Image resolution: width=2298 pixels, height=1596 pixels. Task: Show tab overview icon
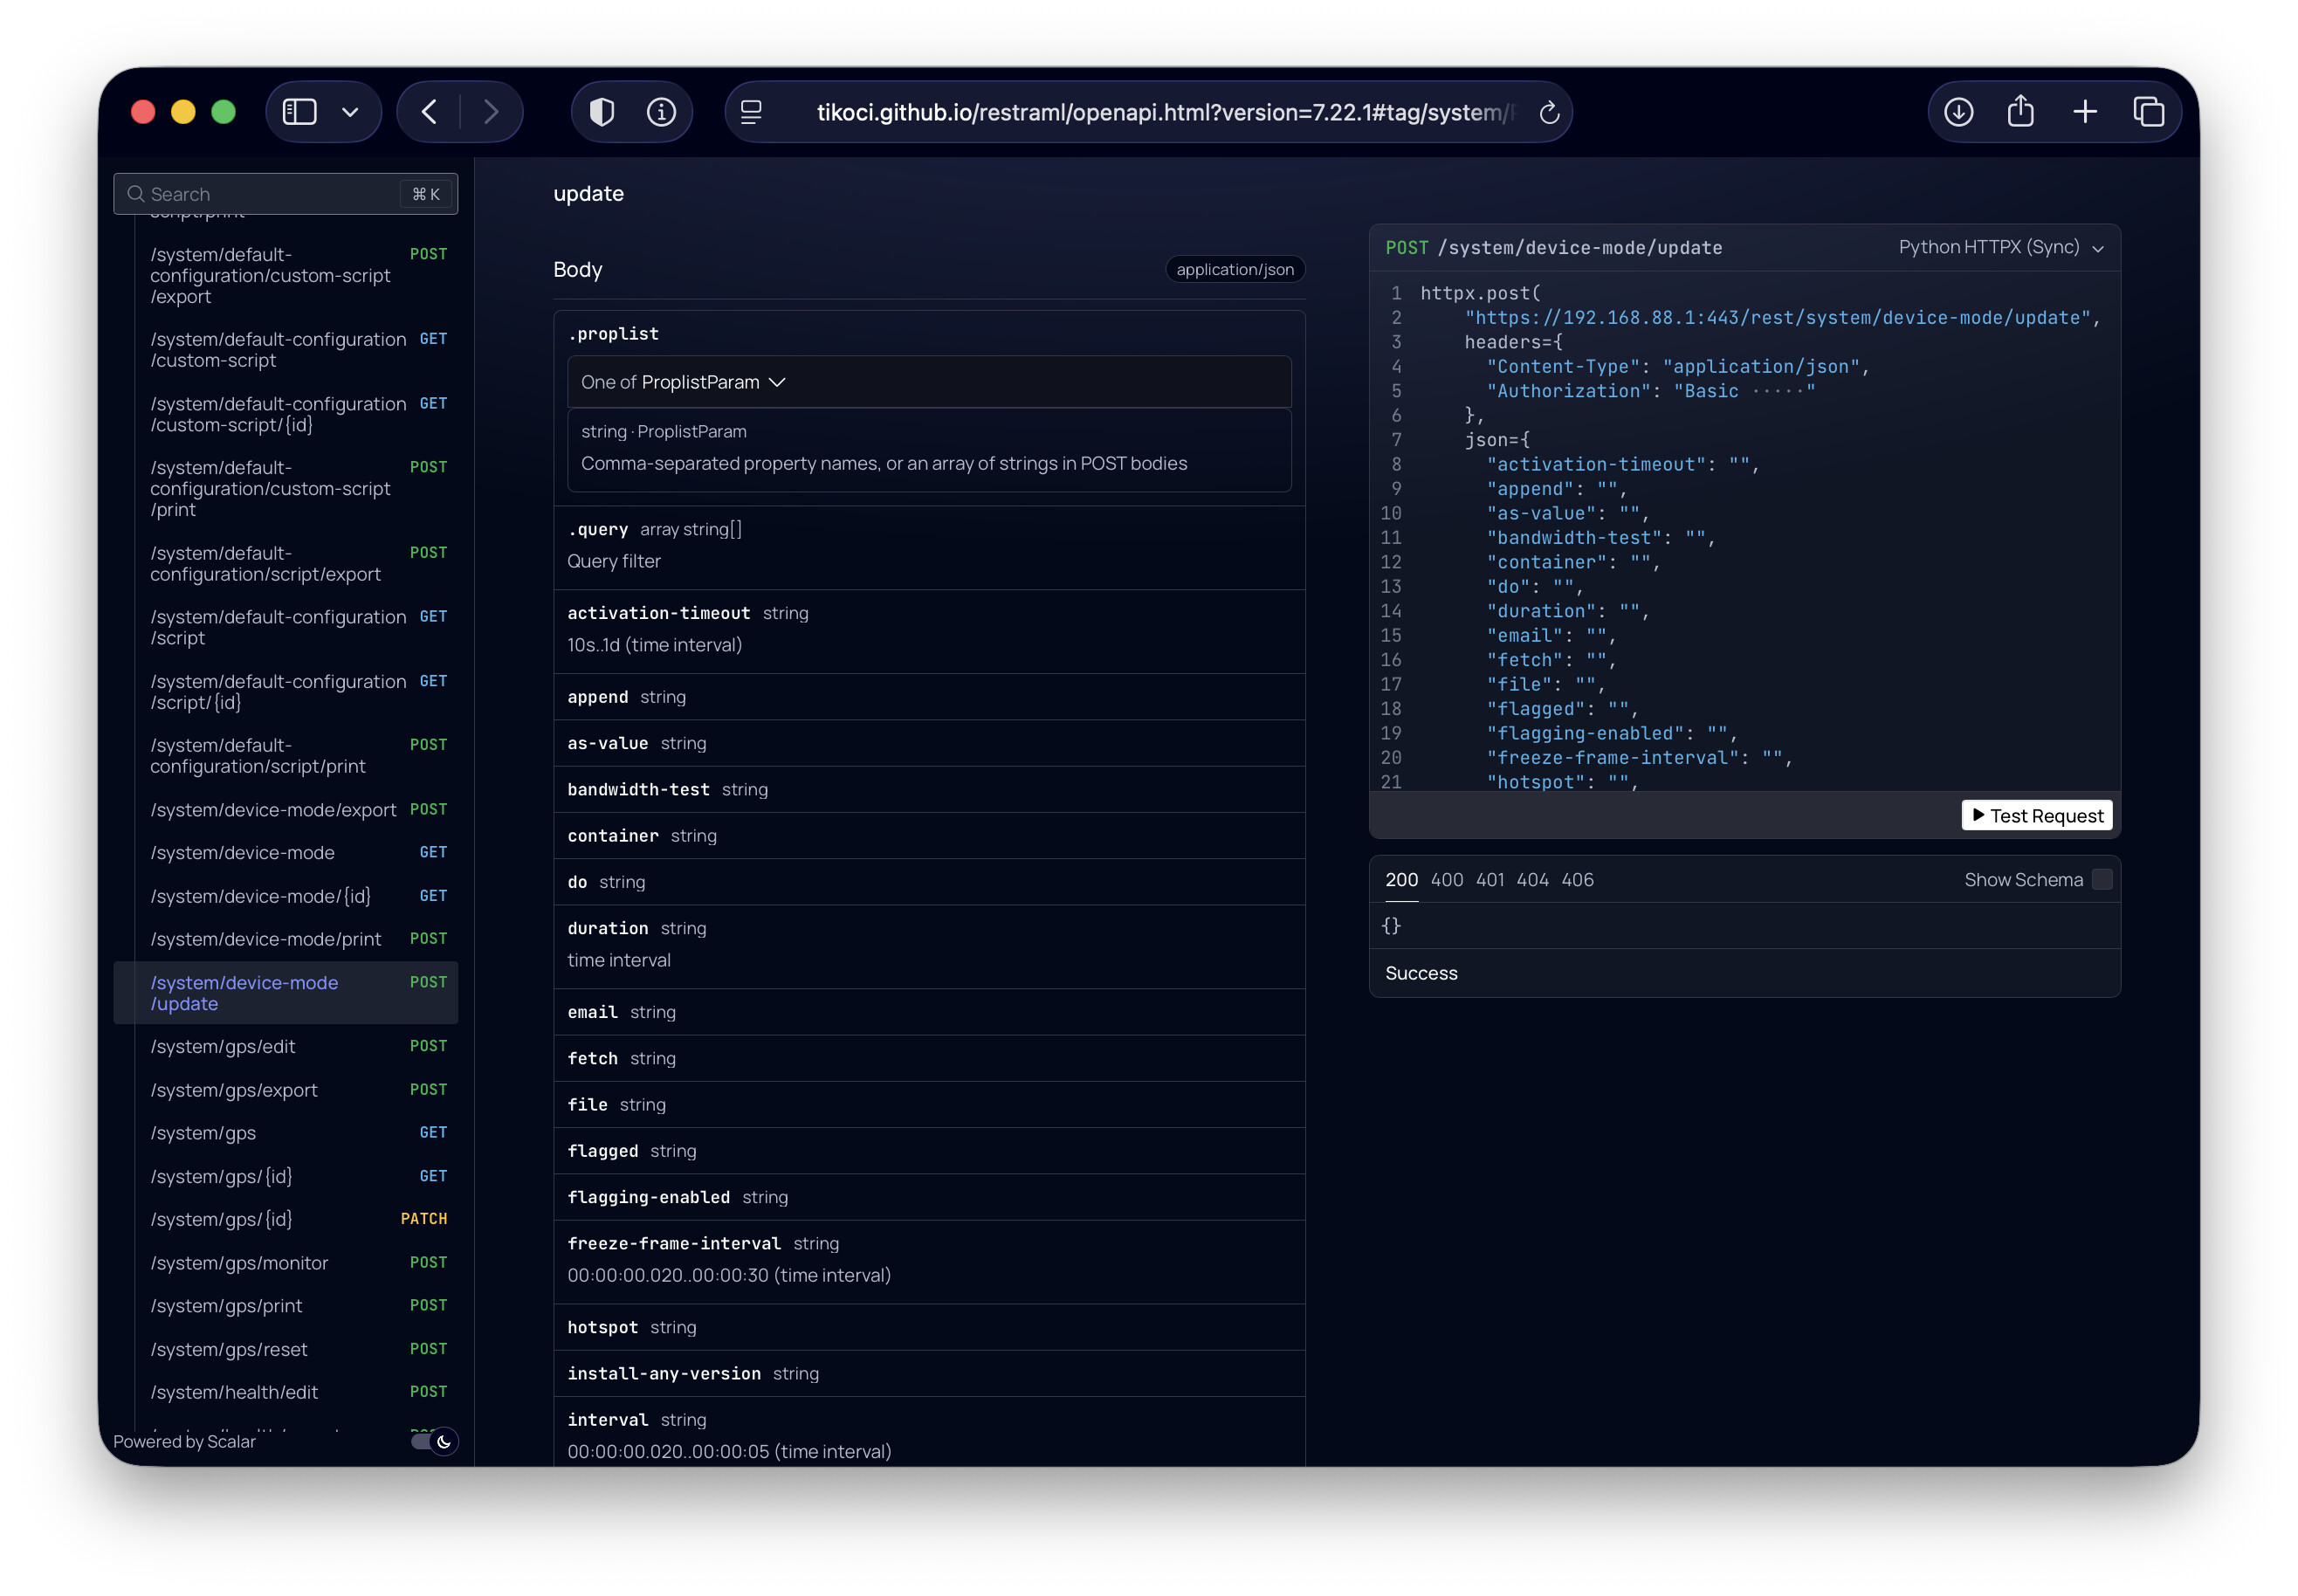coord(2148,112)
